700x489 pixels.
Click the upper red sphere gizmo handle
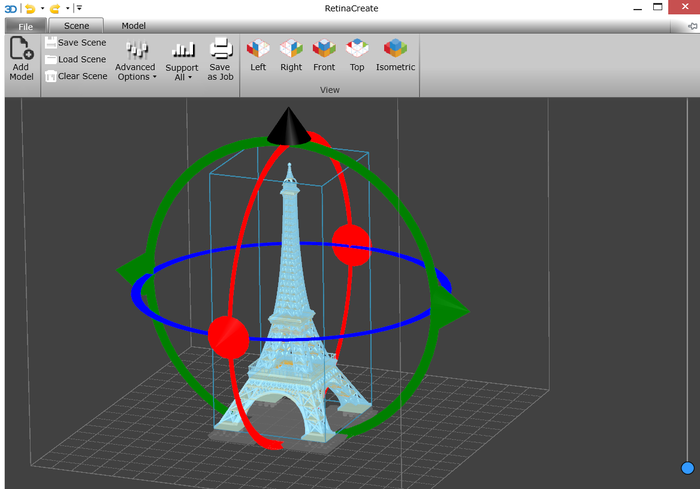click(x=352, y=246)
